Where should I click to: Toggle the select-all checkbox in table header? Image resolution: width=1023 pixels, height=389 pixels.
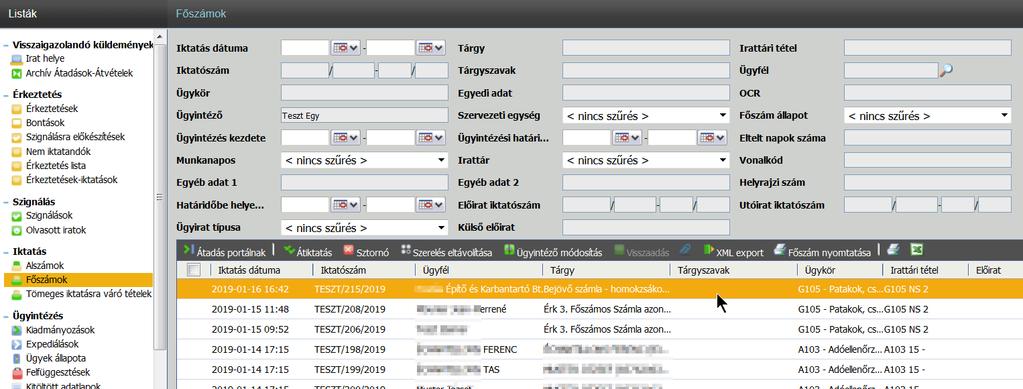coord(194,270)
